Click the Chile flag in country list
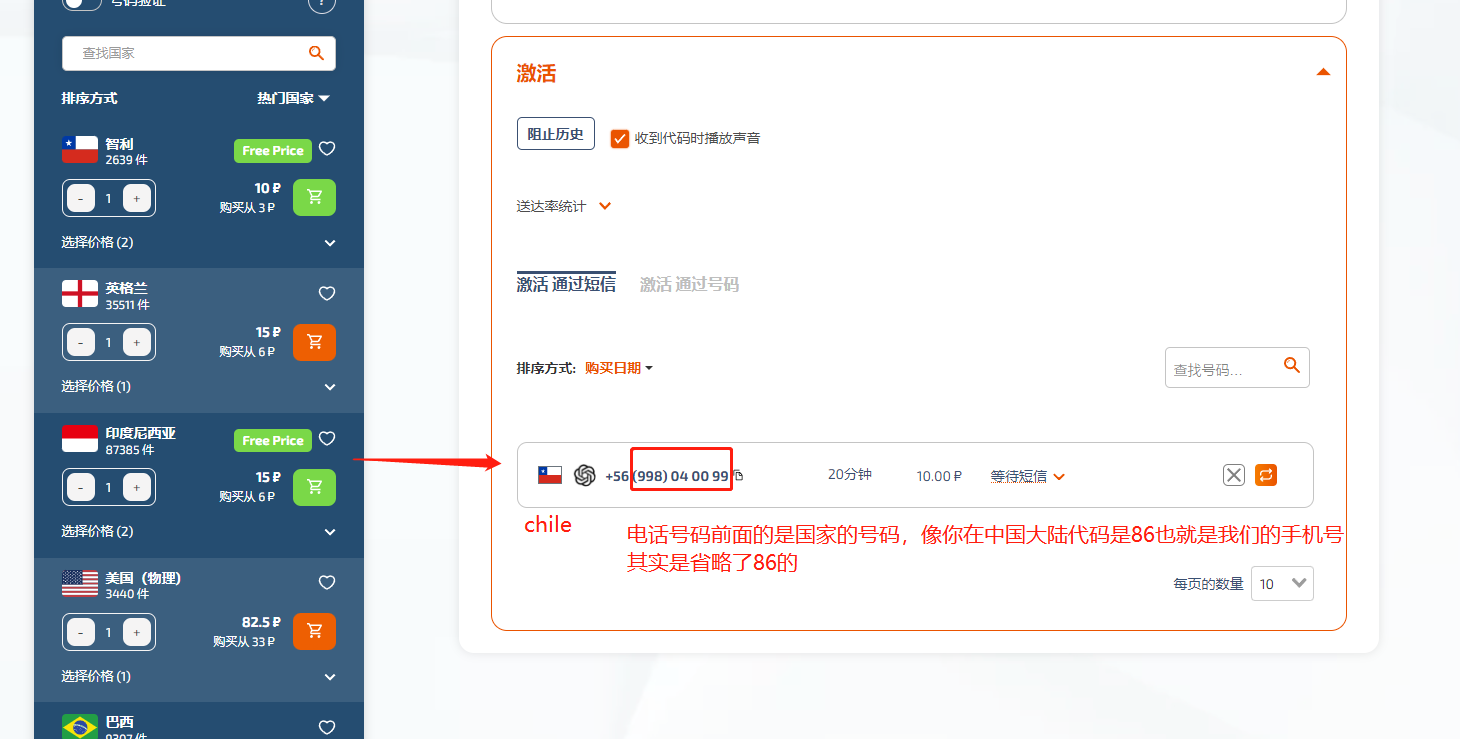 pyautogui.click(x=80, y=150)
